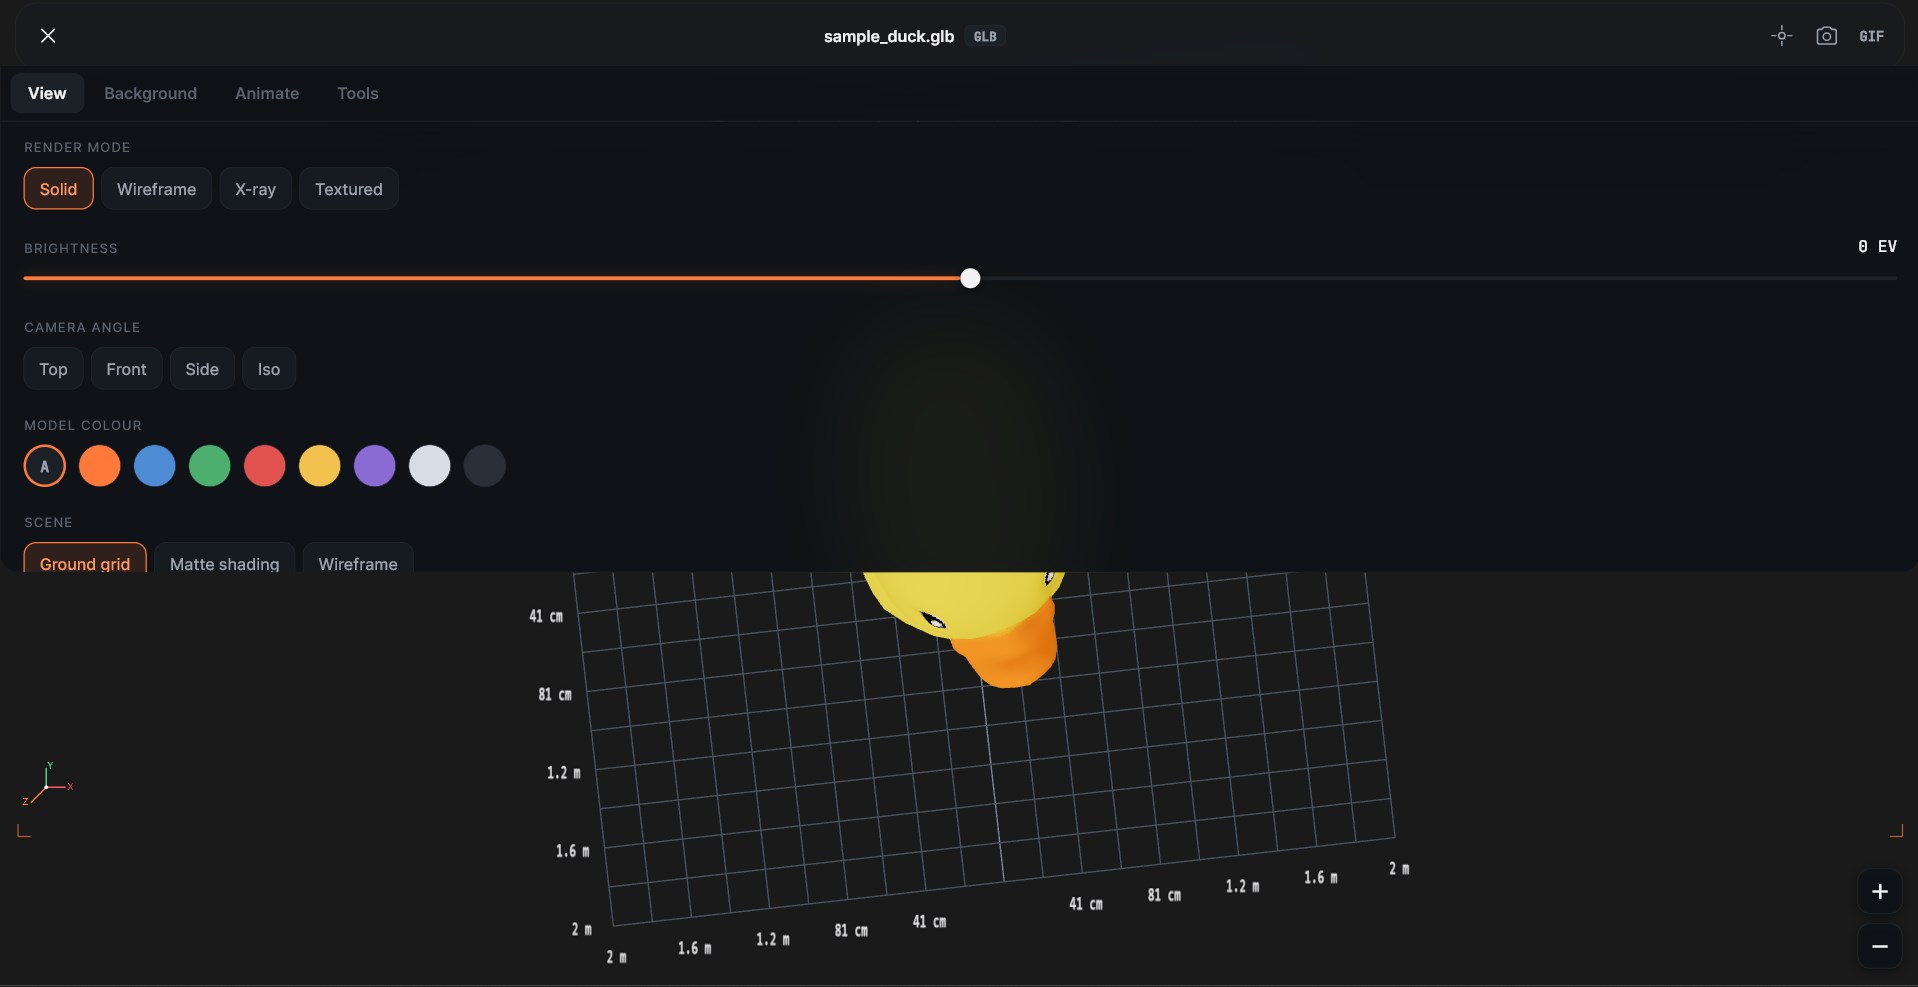Image resolution: width=1918 pixels, height=987 pixels.
Task: Click the GLB format badge
Action: 985,36
